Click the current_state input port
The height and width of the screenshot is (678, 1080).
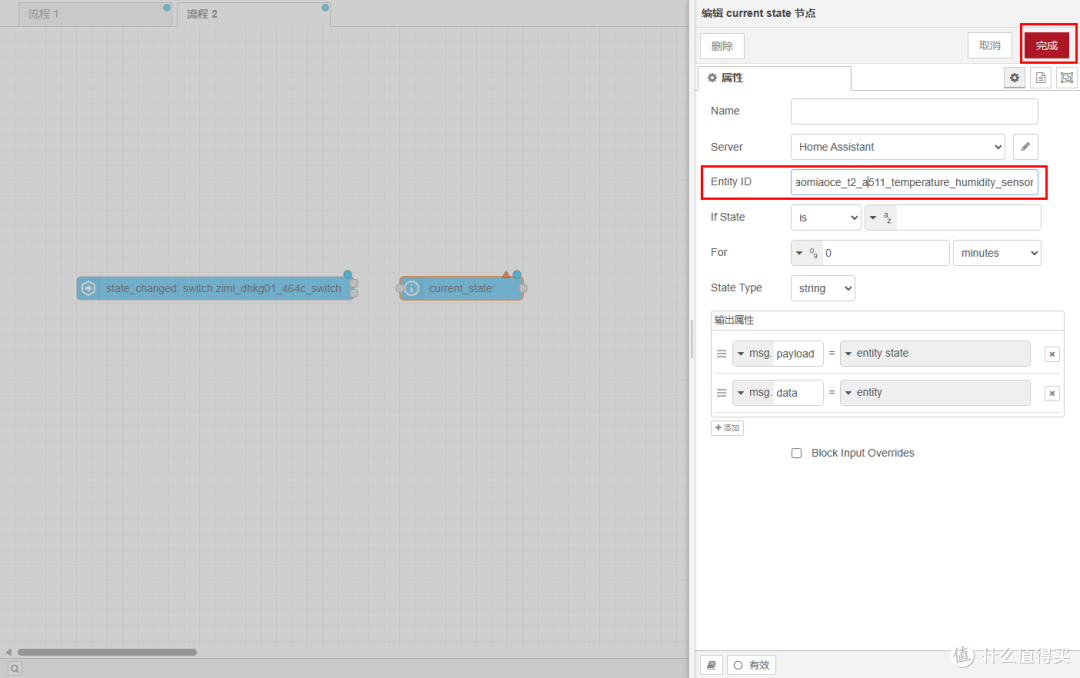(x=399, y=288)
